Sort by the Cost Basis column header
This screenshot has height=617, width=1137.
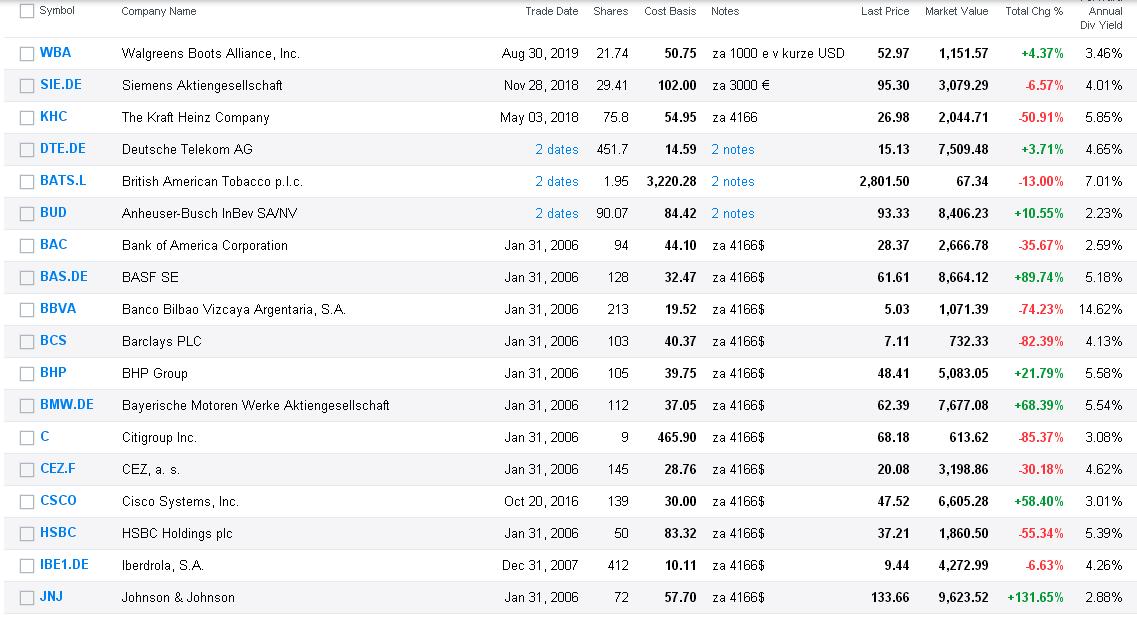670,11
